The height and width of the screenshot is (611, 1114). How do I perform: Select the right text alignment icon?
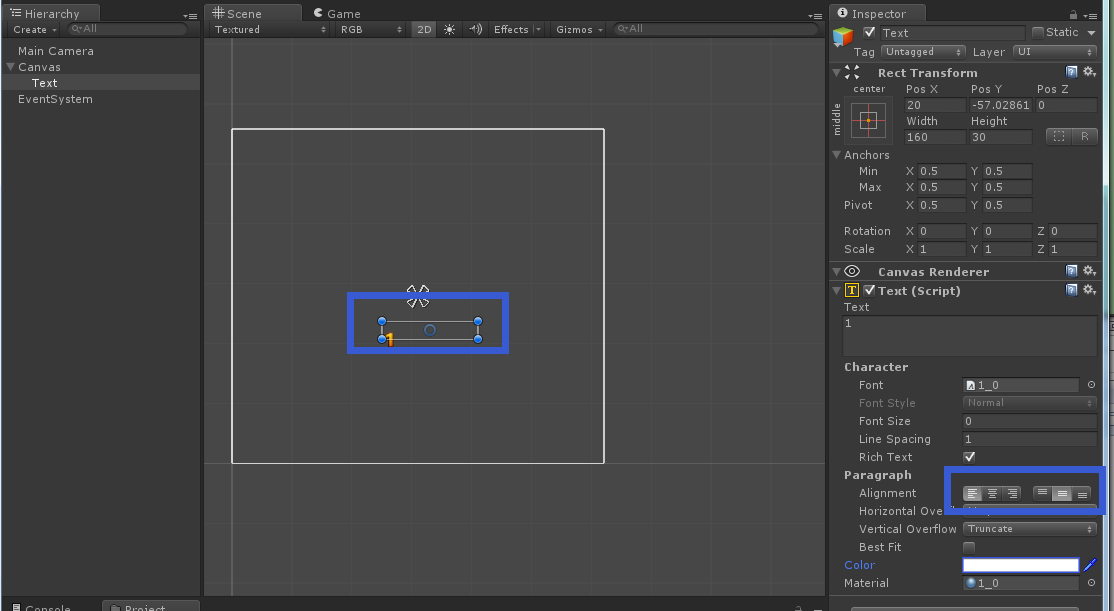(1012, 493)
